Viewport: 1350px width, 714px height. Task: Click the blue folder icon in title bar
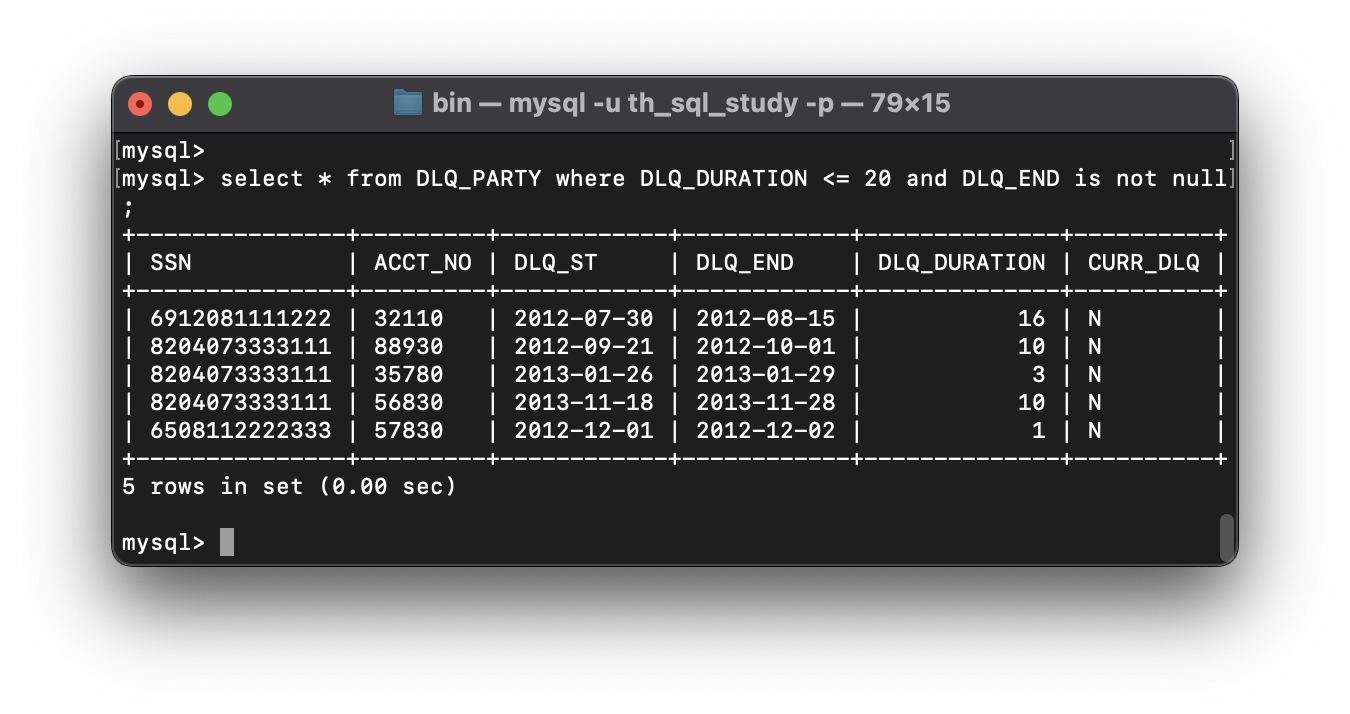pyautogui.click(x=407, y=103)
